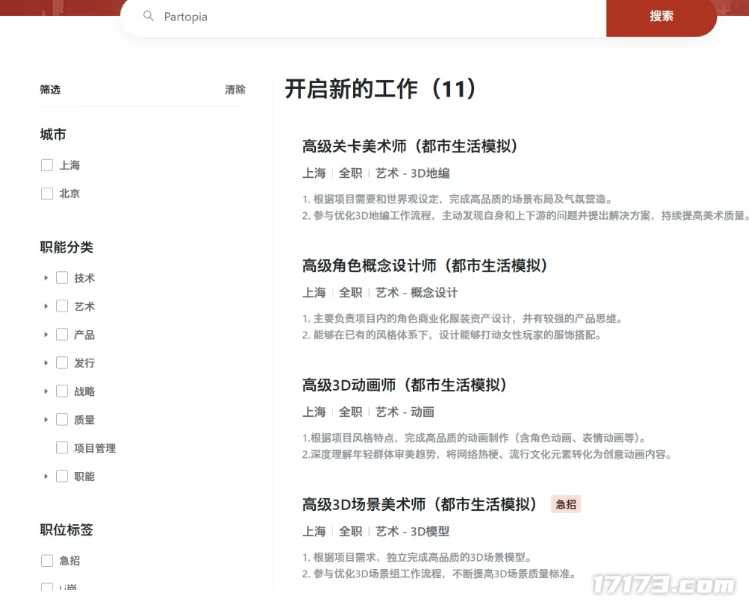This screenshot has height=606, width=749.
Task: Open the 高级关卡美术师 job listing
Action: pos(409,146)
